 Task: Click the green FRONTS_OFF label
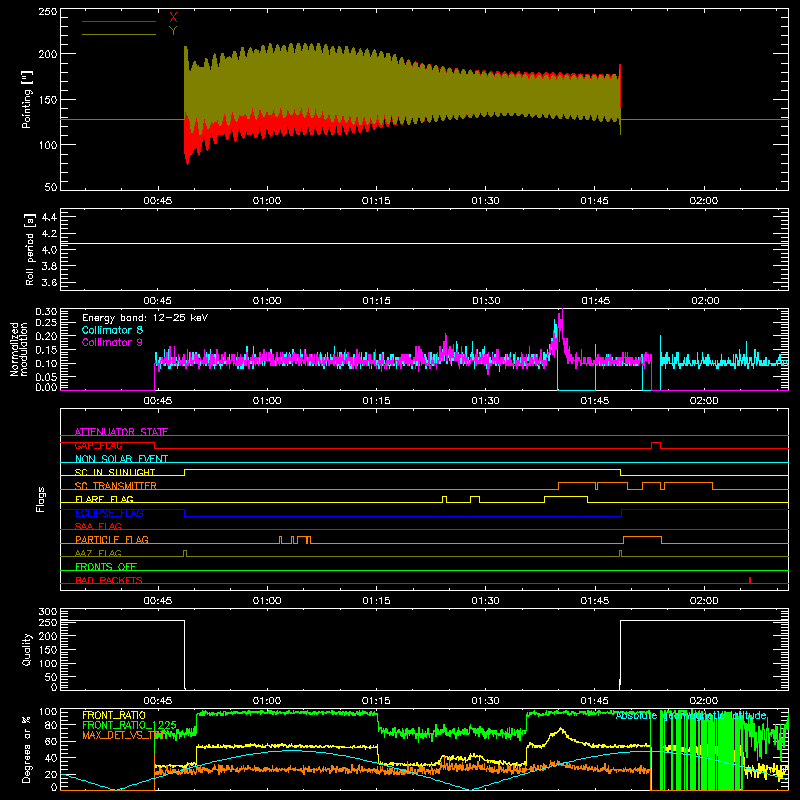[106, 566]
